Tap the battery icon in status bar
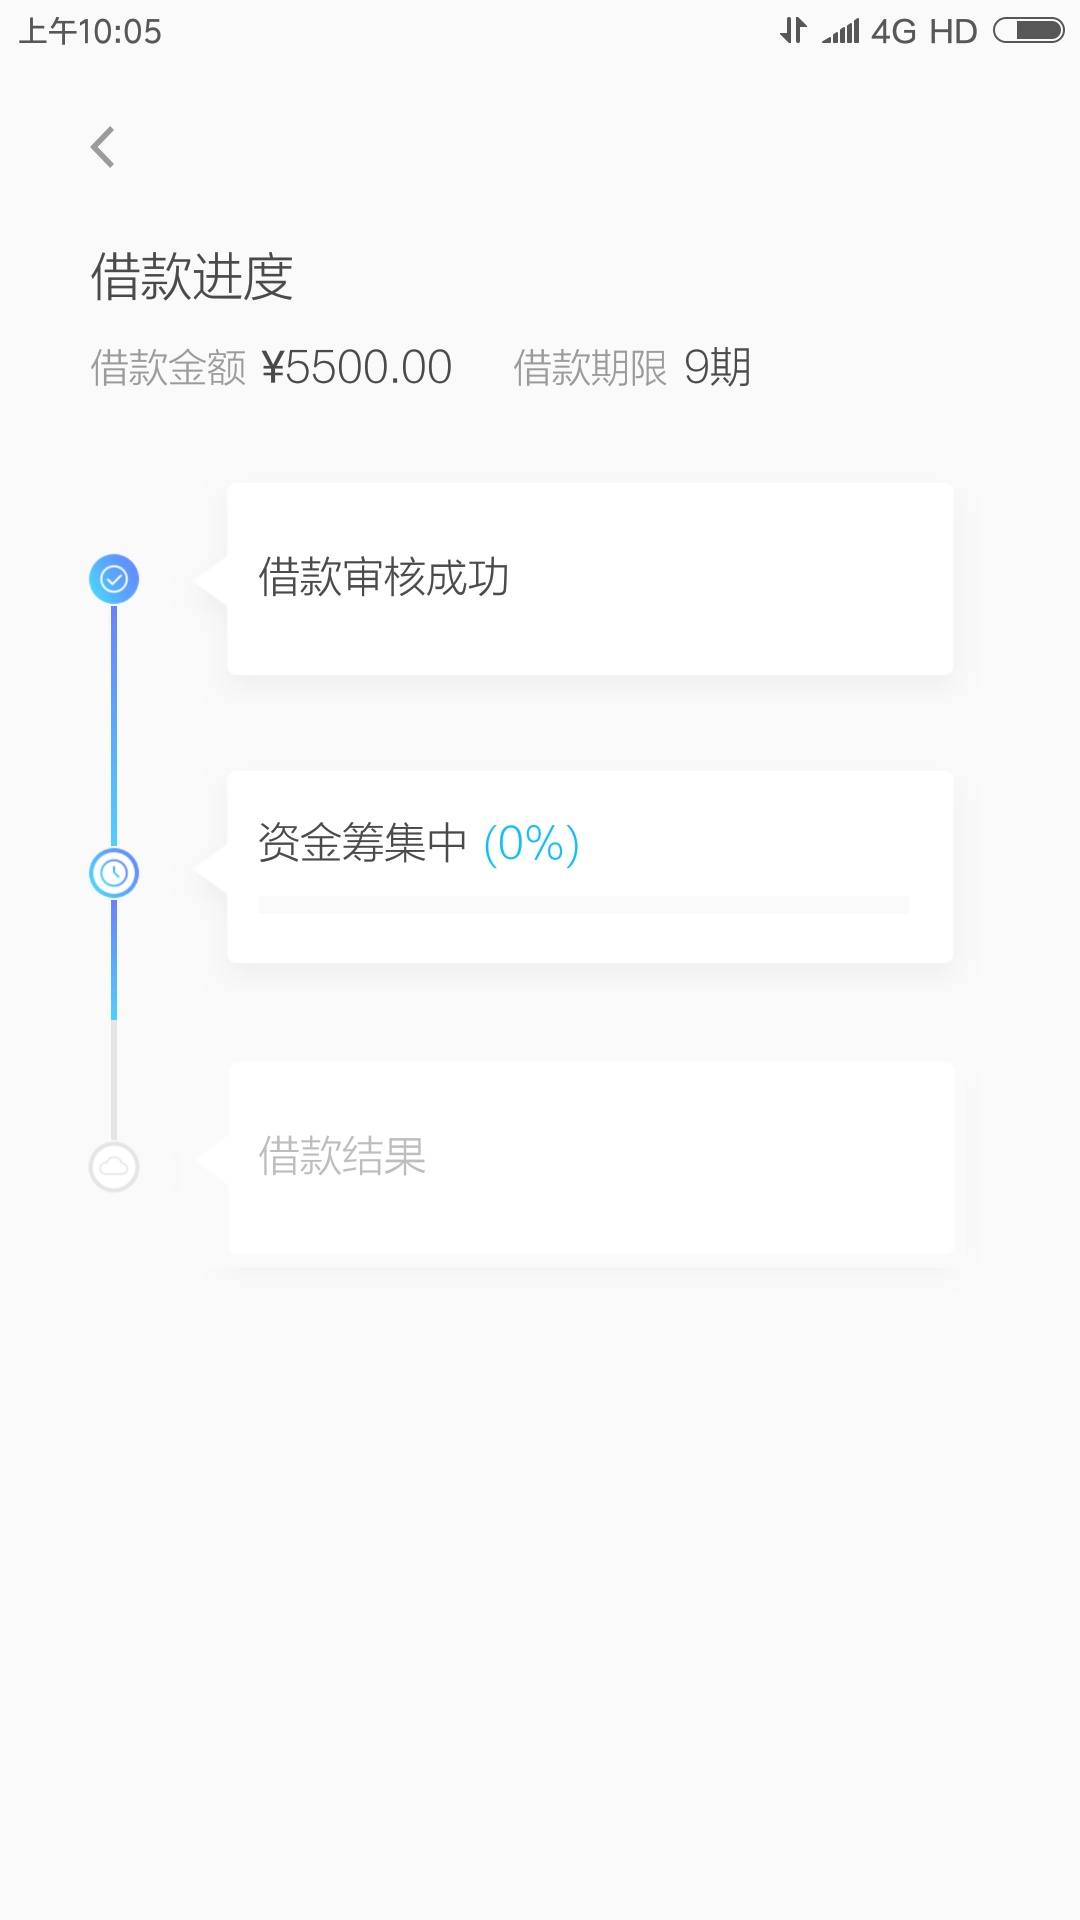 pos(1028,31)
